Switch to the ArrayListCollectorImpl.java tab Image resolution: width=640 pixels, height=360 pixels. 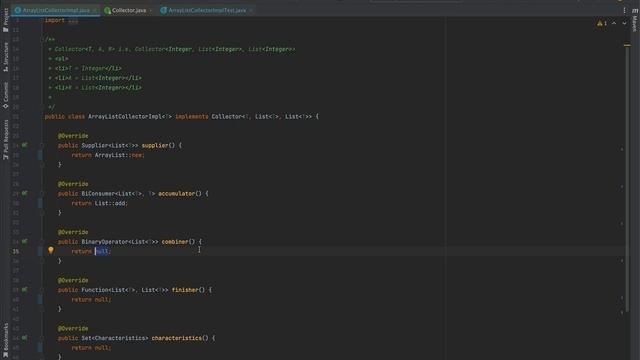pyautogui.click(x=56, y=10)
